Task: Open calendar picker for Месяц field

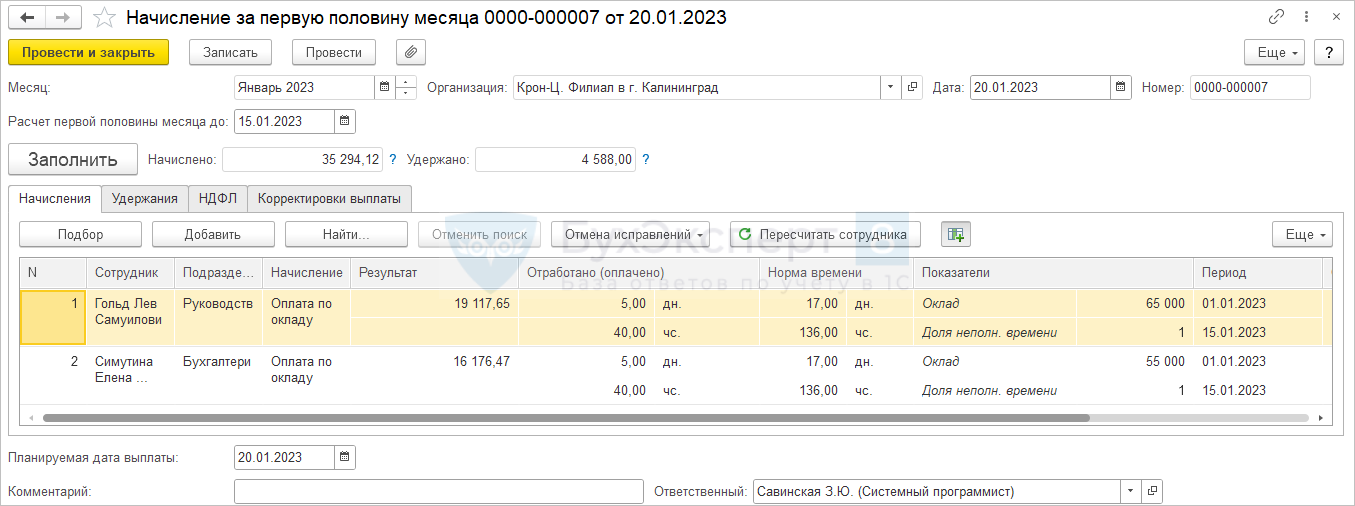Action: coord(384,88)
